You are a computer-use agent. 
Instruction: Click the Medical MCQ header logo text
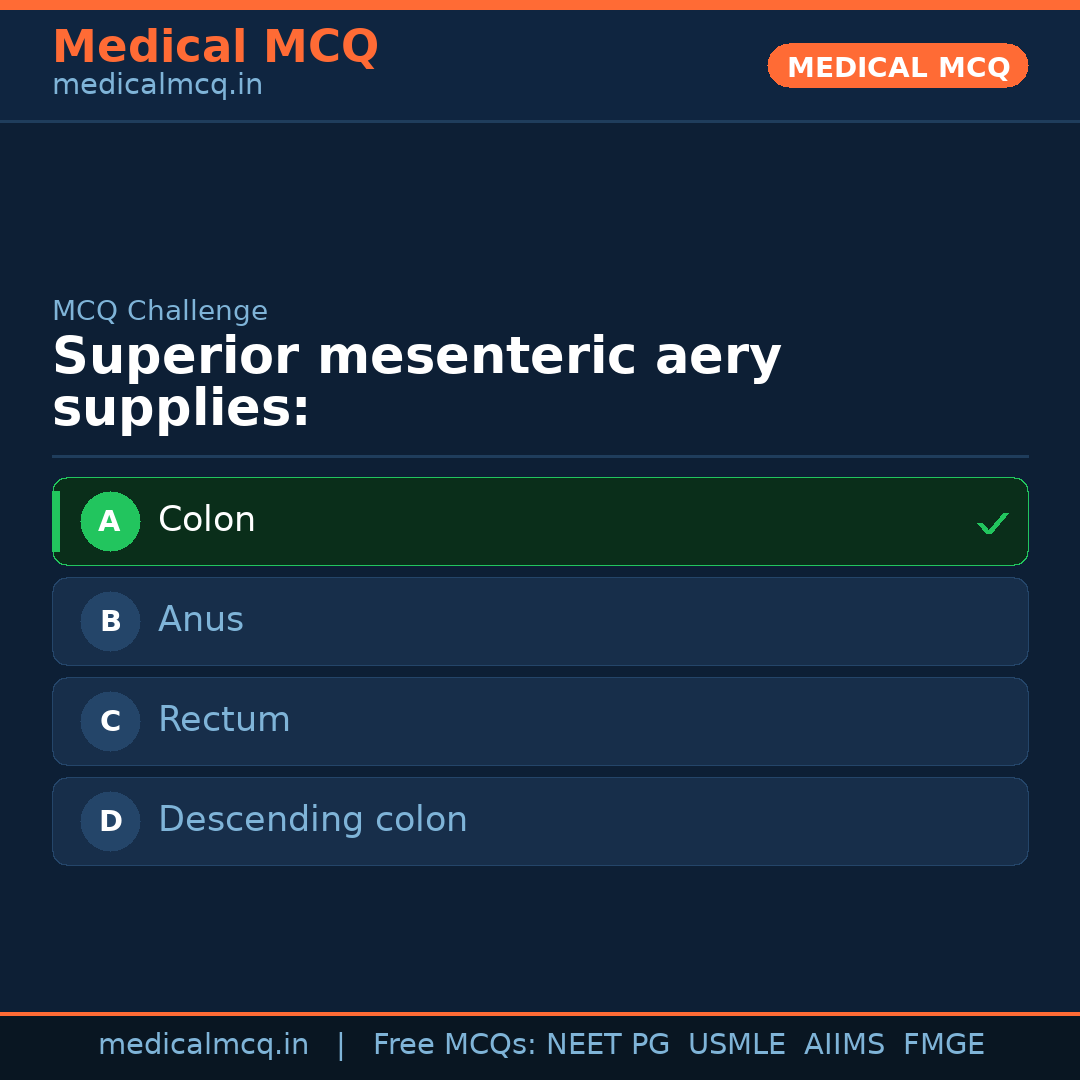(x=215, y=47)
